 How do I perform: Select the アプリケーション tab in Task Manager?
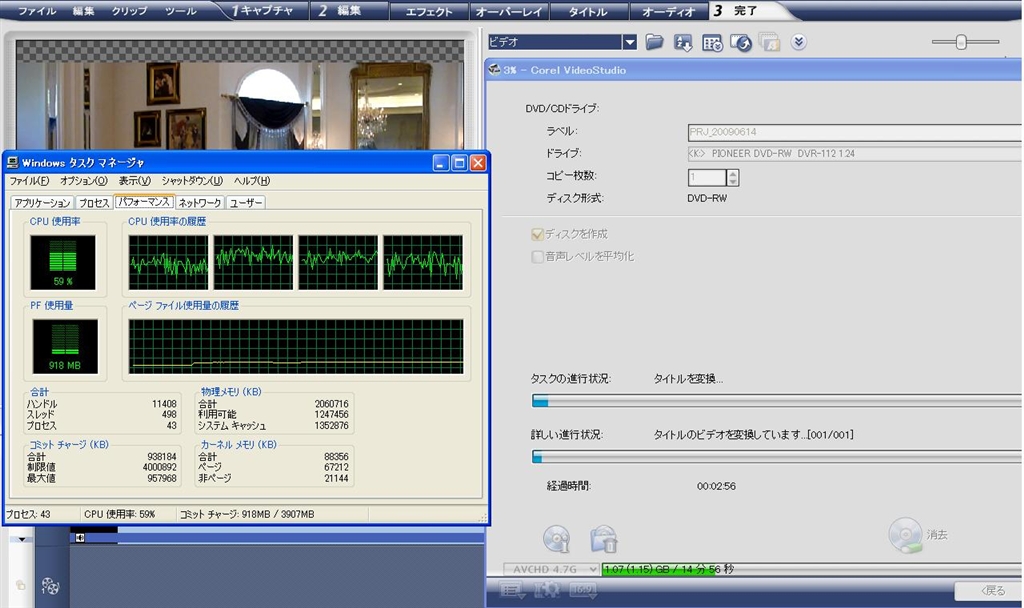[x=42, y=203]
